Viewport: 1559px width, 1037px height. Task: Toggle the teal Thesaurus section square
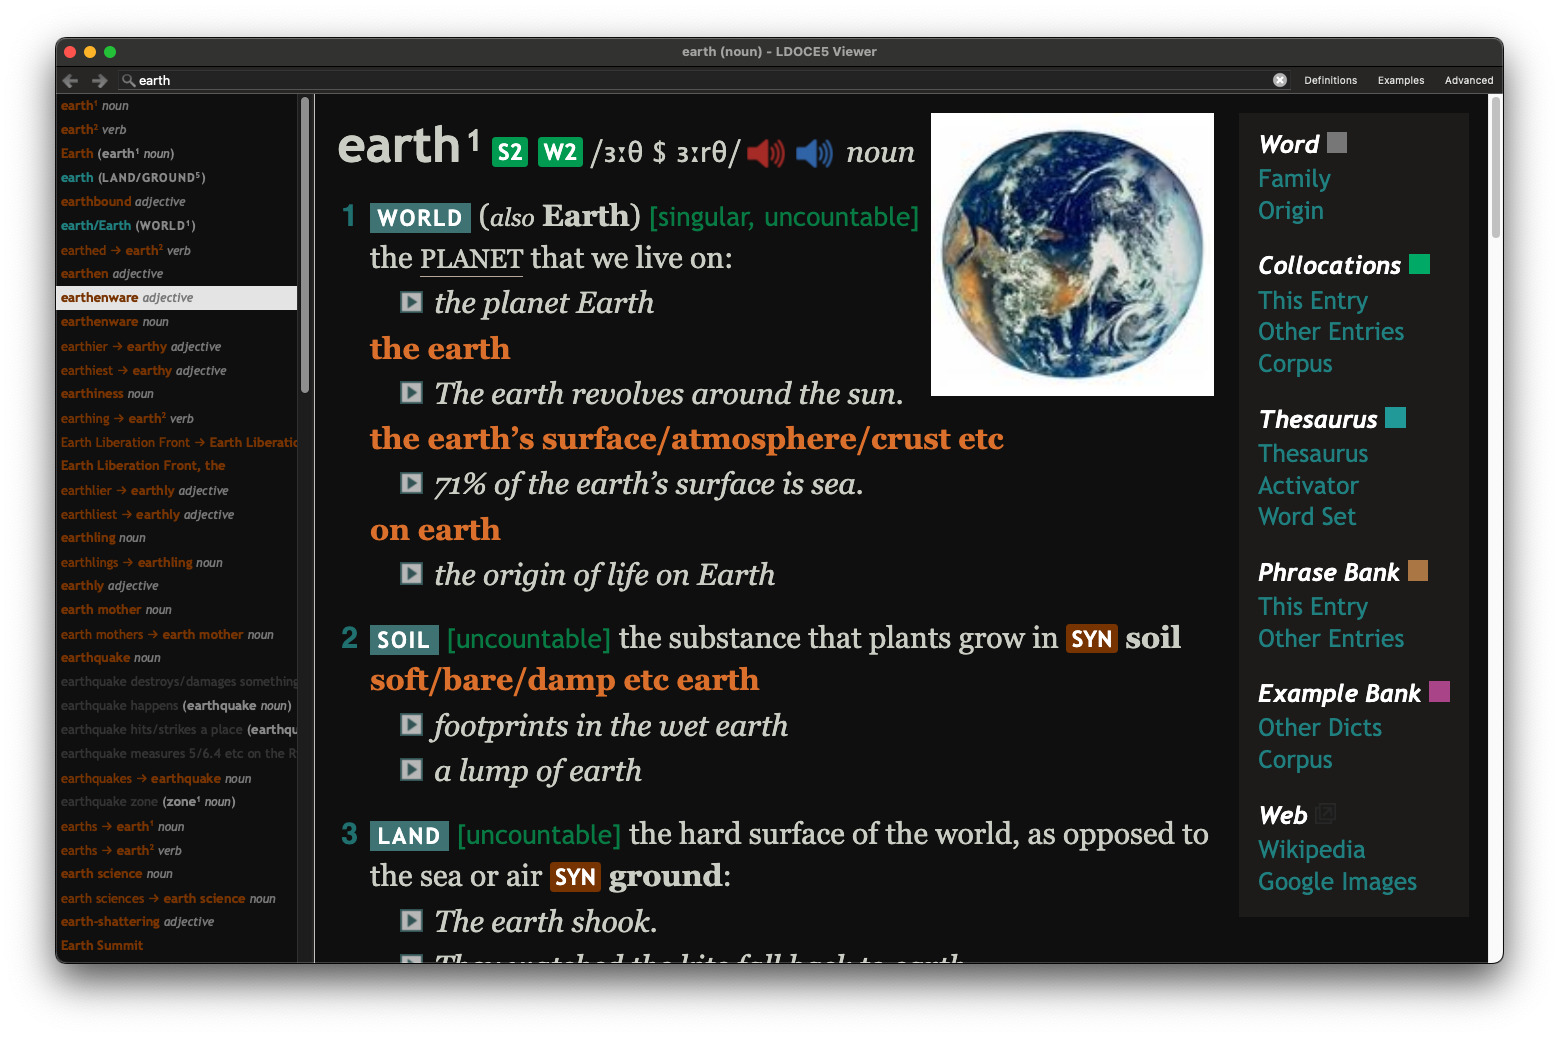click(x=1395, y=418)
